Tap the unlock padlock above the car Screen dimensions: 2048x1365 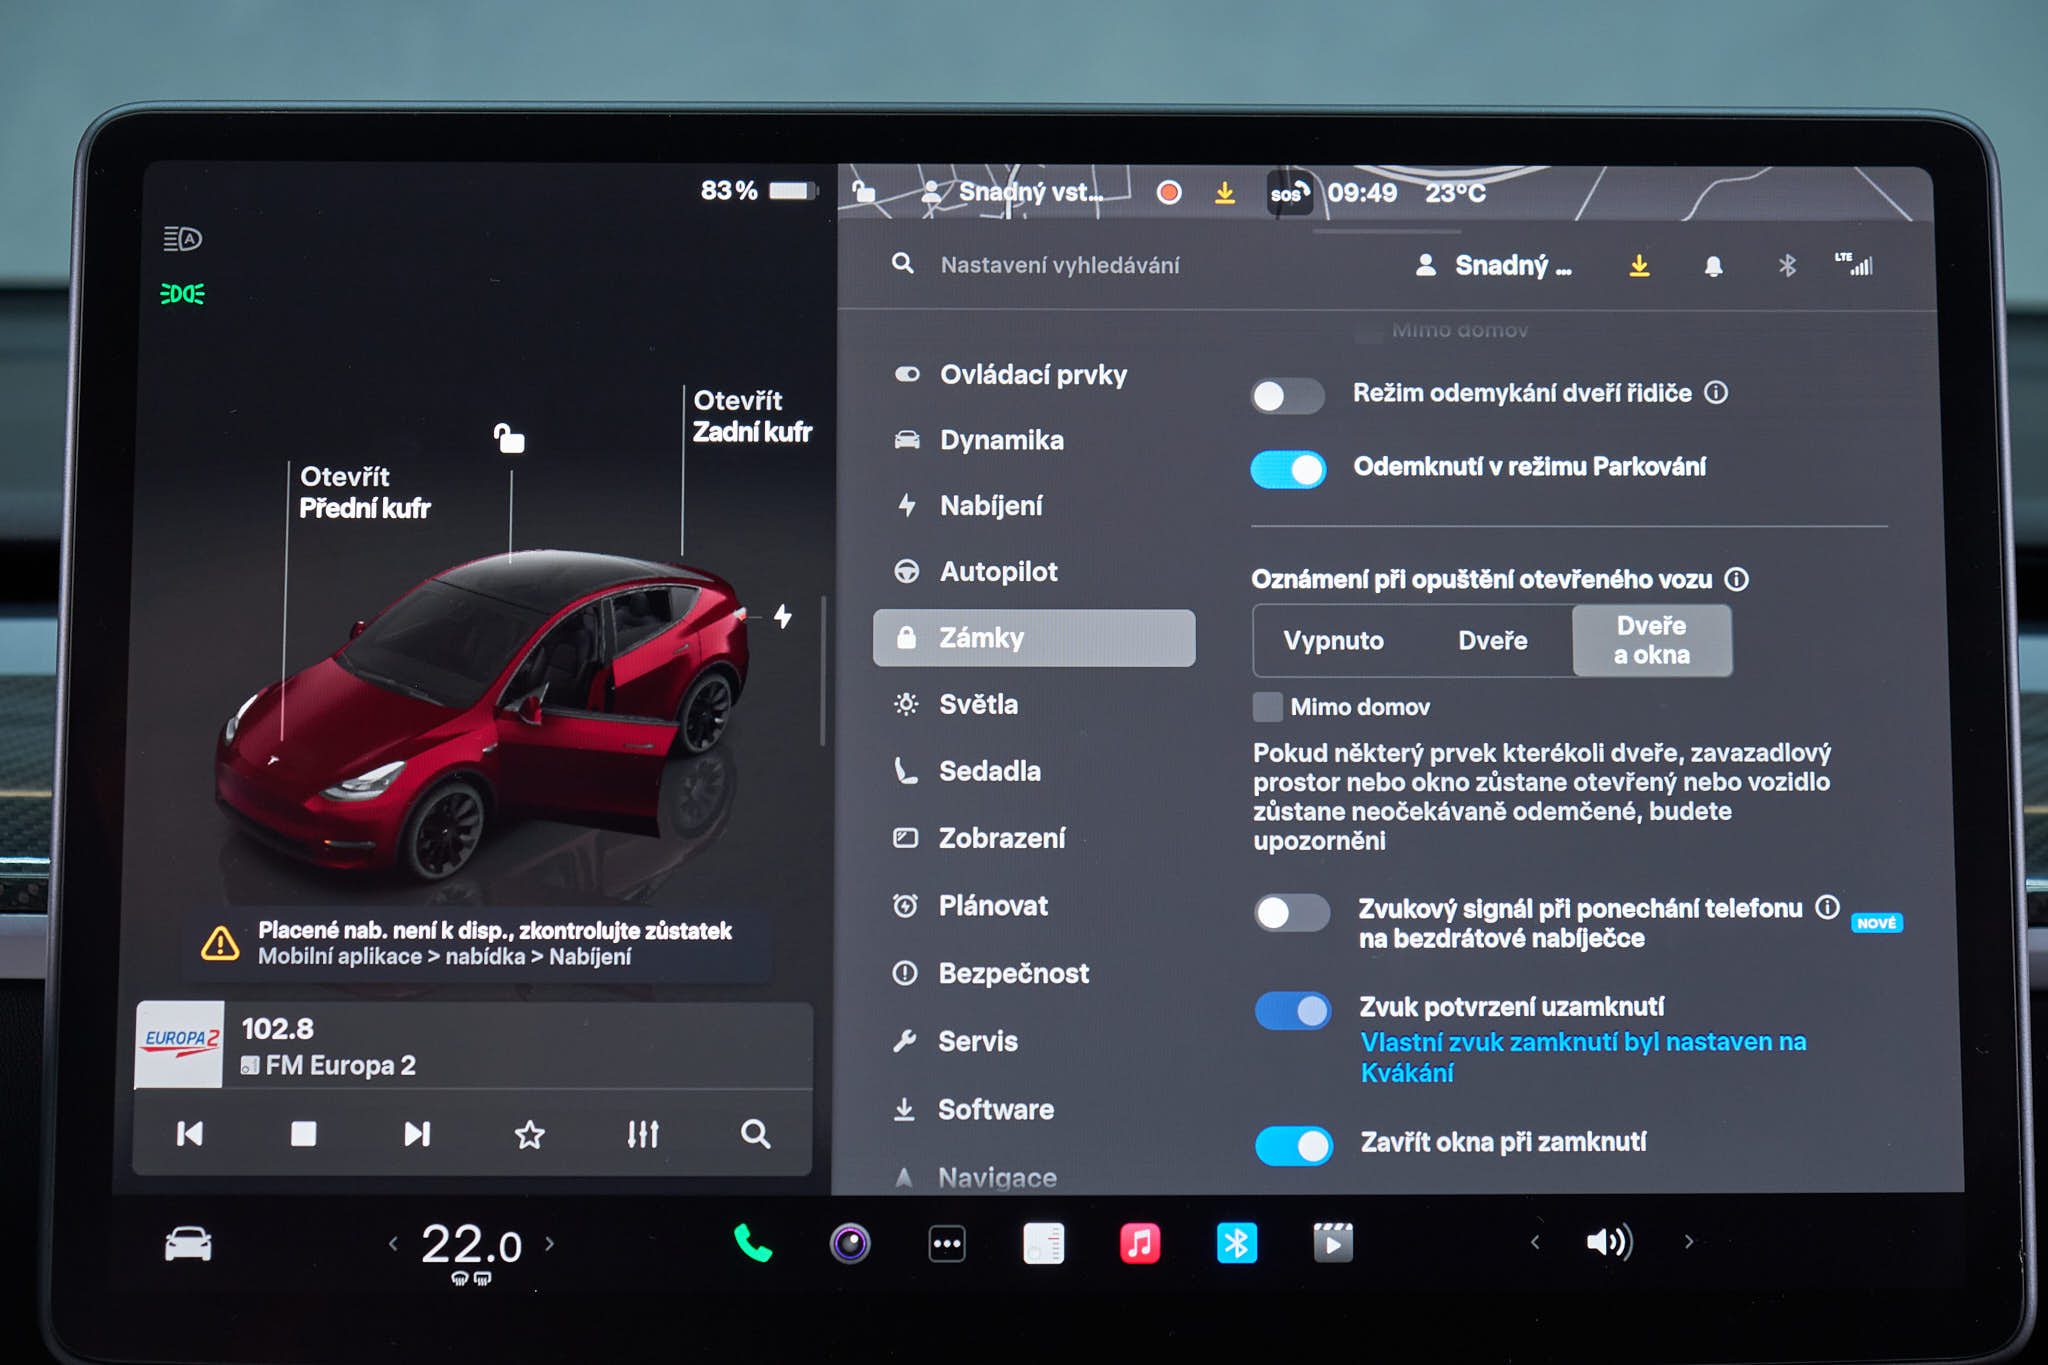[509, 437]
